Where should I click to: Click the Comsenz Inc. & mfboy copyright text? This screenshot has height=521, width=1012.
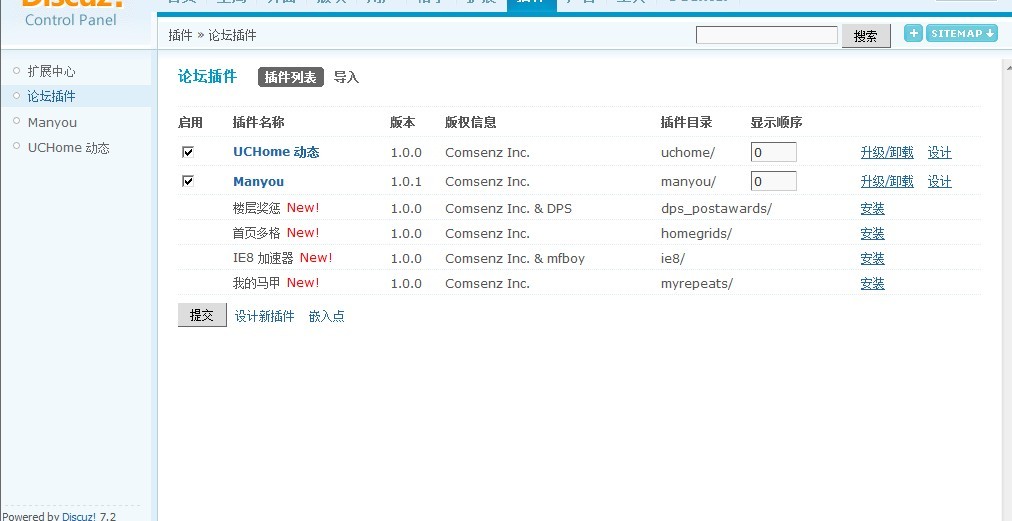tap(515, 258)
